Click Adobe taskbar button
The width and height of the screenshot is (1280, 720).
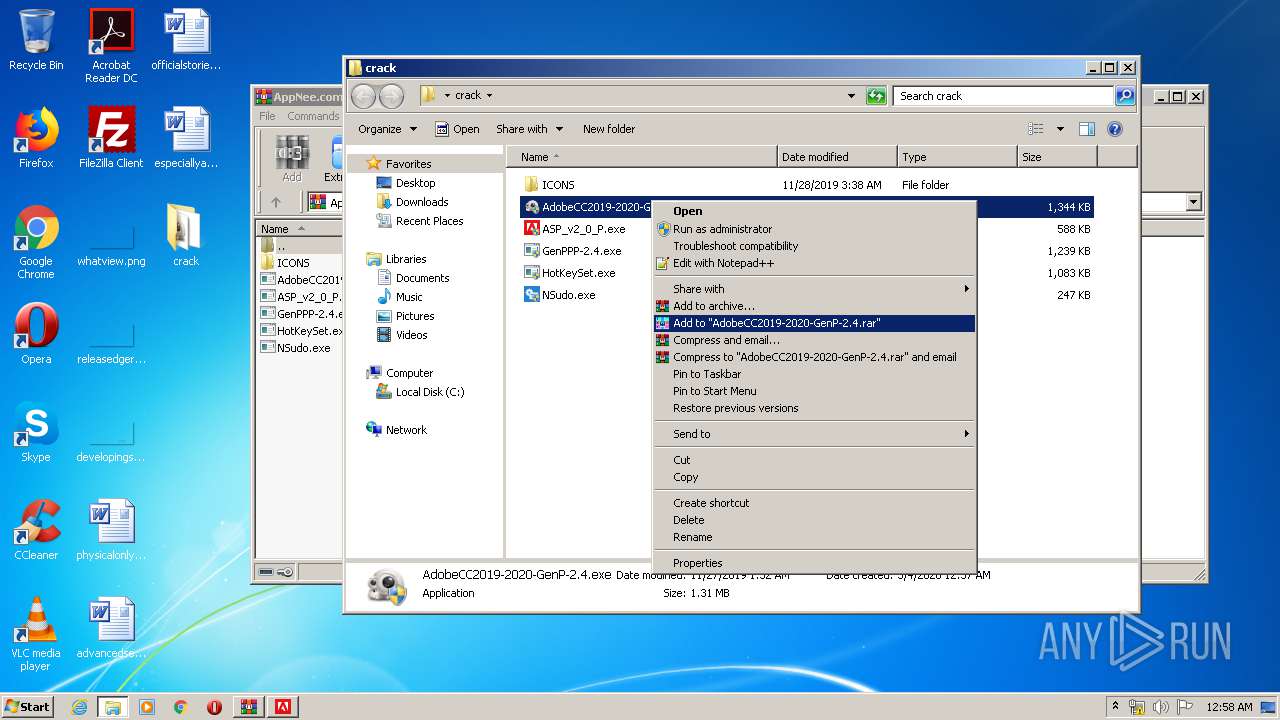point(283,707)
